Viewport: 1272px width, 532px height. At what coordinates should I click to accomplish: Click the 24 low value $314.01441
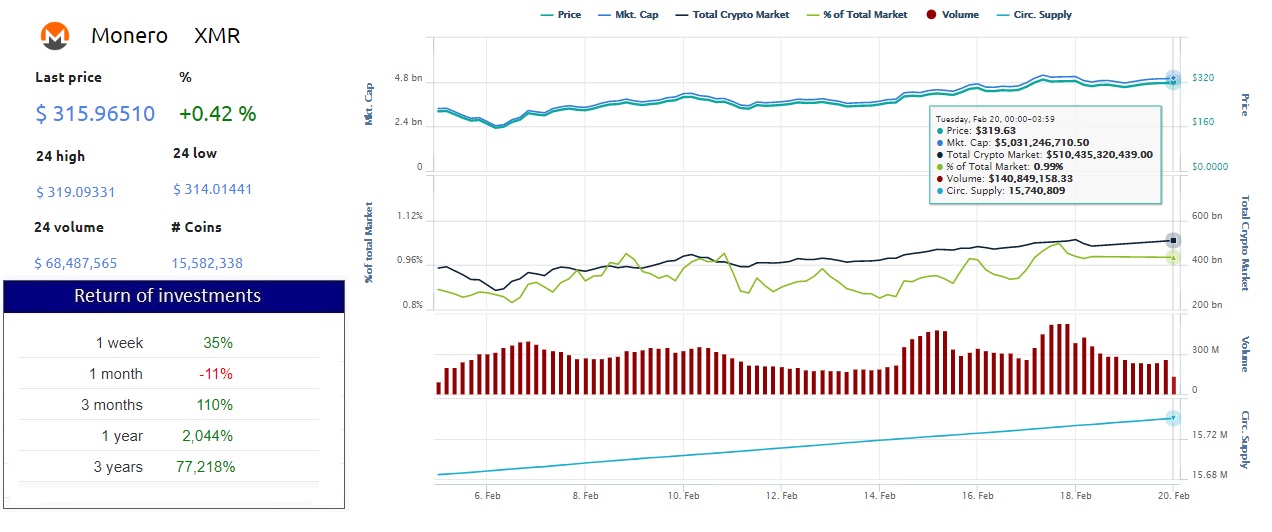click(x=212, y=189)
